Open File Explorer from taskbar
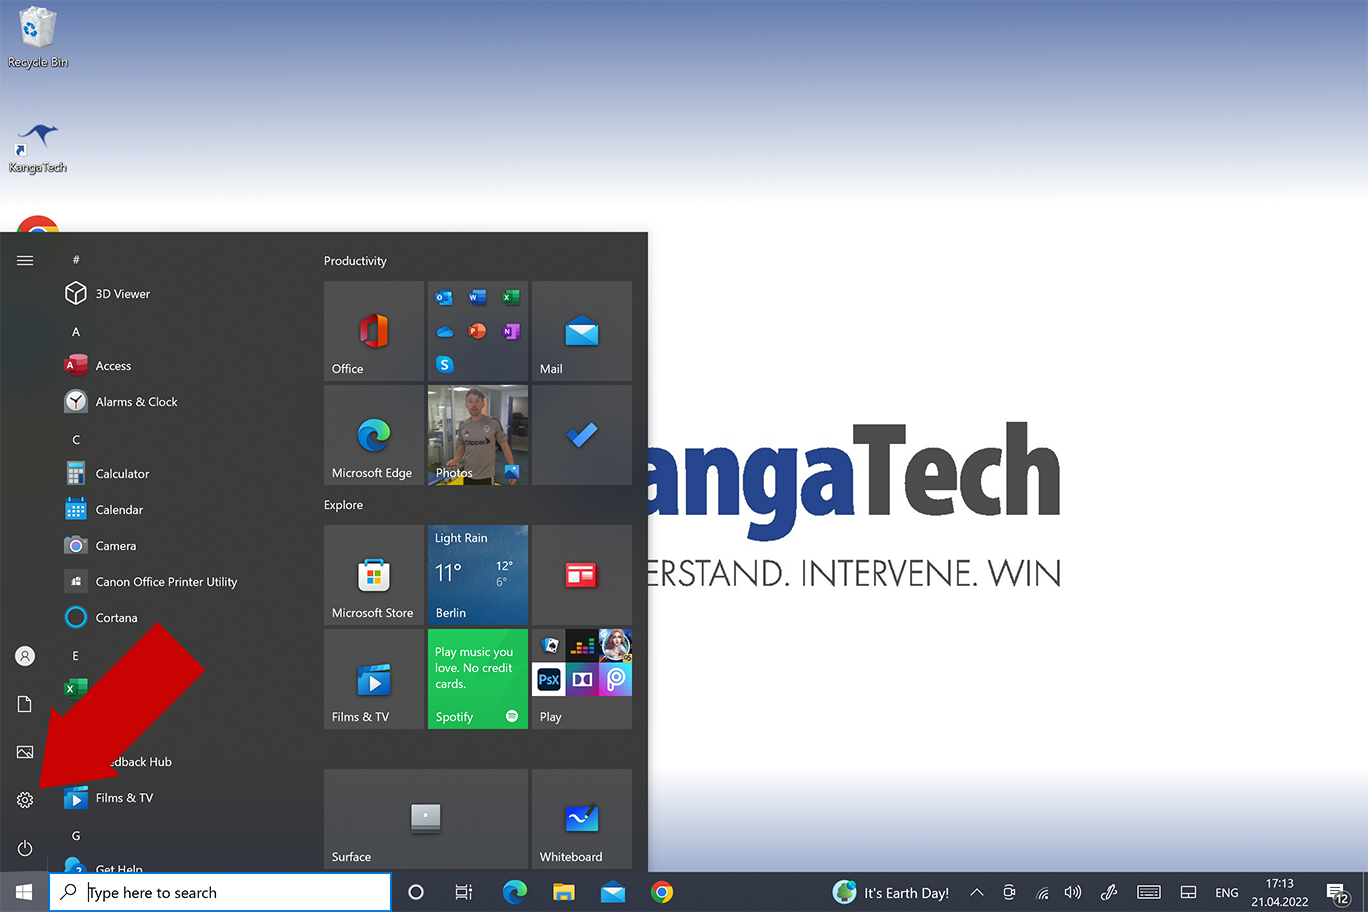1368x912 pixels. 564,892
